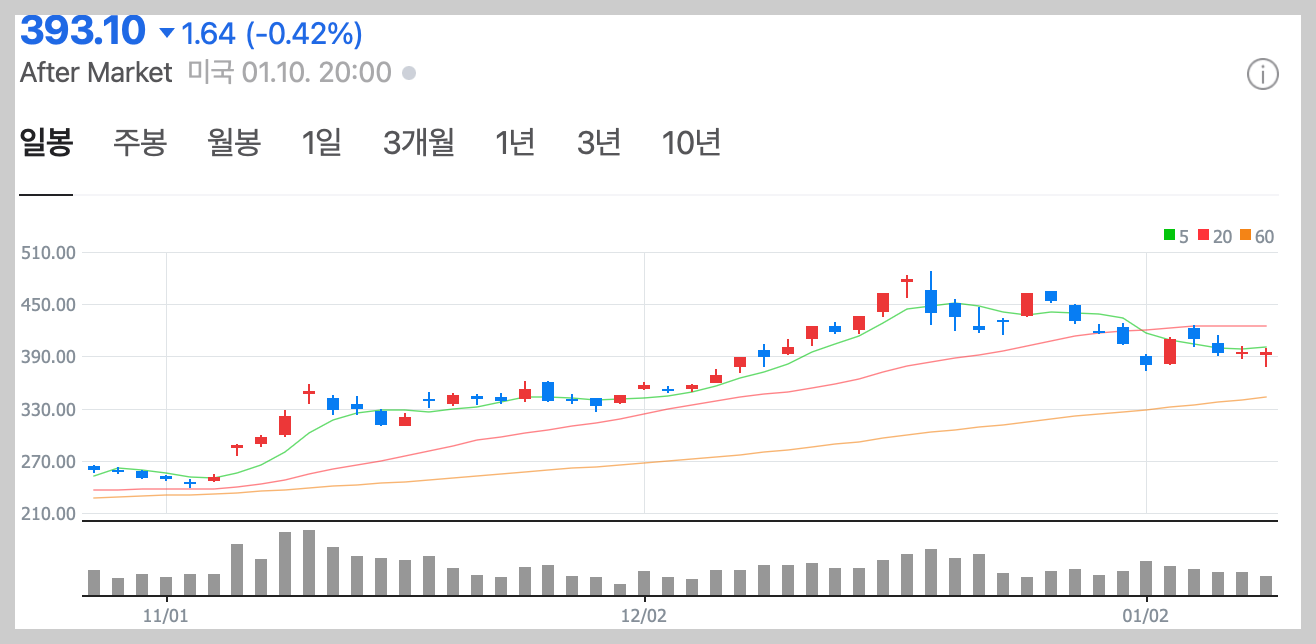This screenshot has width=1316, height=644.
Task: Show the 10년 ten-year chart
Action: pos(691,143)
